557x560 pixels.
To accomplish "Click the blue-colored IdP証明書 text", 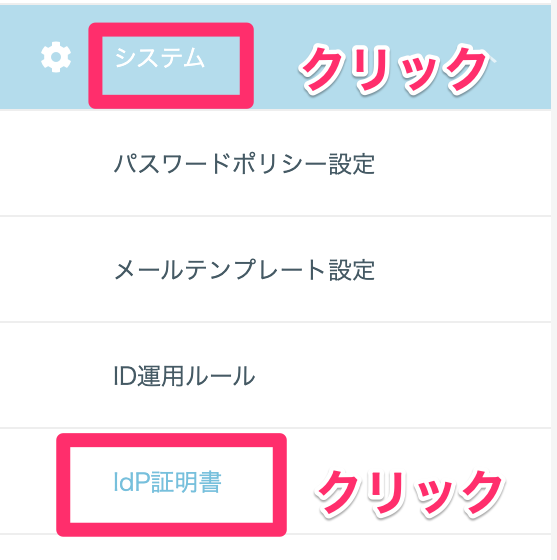I will [x=167, y=482].
